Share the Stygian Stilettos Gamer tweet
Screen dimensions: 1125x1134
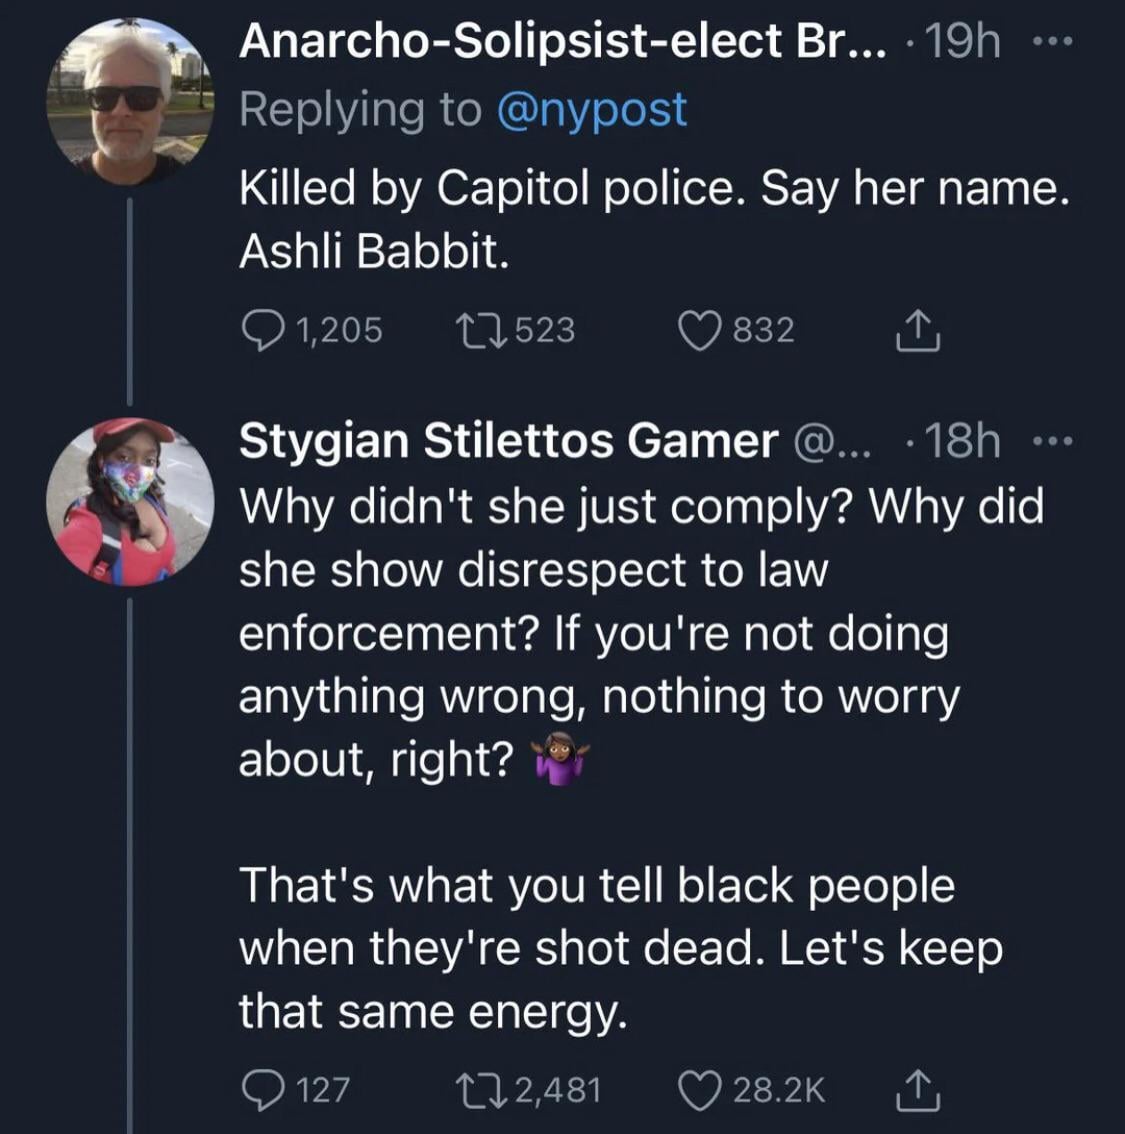[917, 1089]
